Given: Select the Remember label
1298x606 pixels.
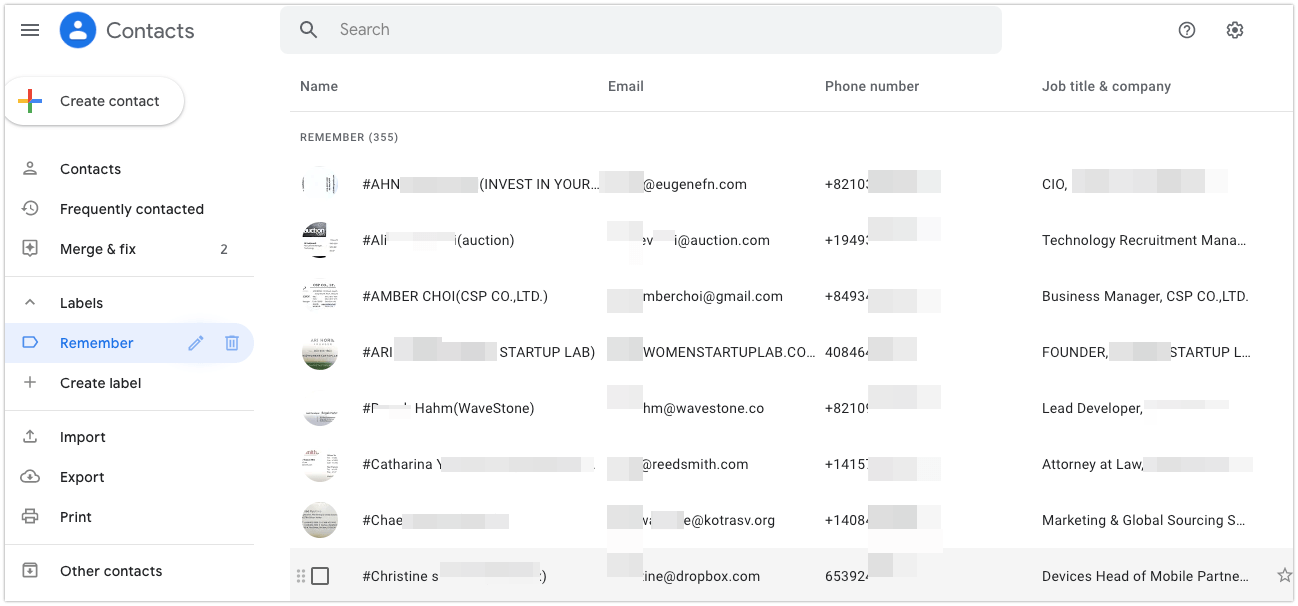Looking at the screenshot, I should [97, 343].
